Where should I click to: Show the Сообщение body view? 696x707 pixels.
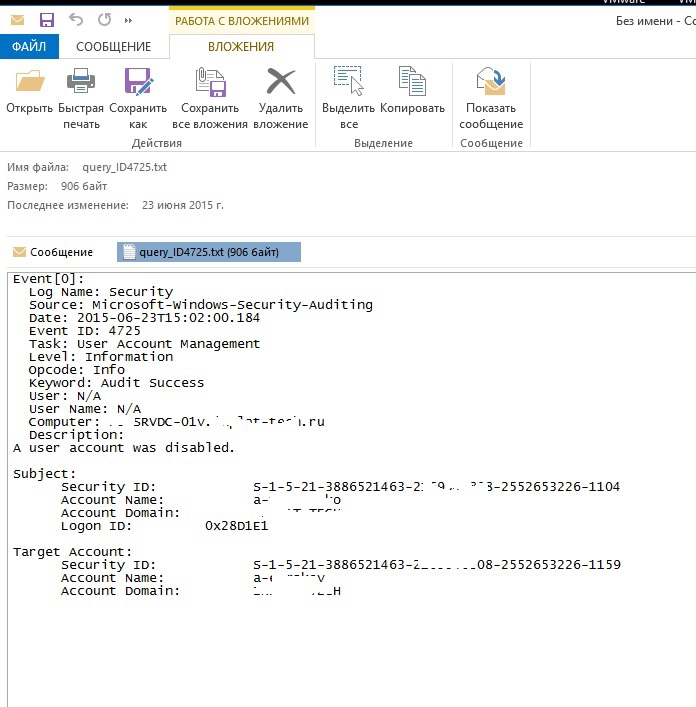click(x=53, y=252)
